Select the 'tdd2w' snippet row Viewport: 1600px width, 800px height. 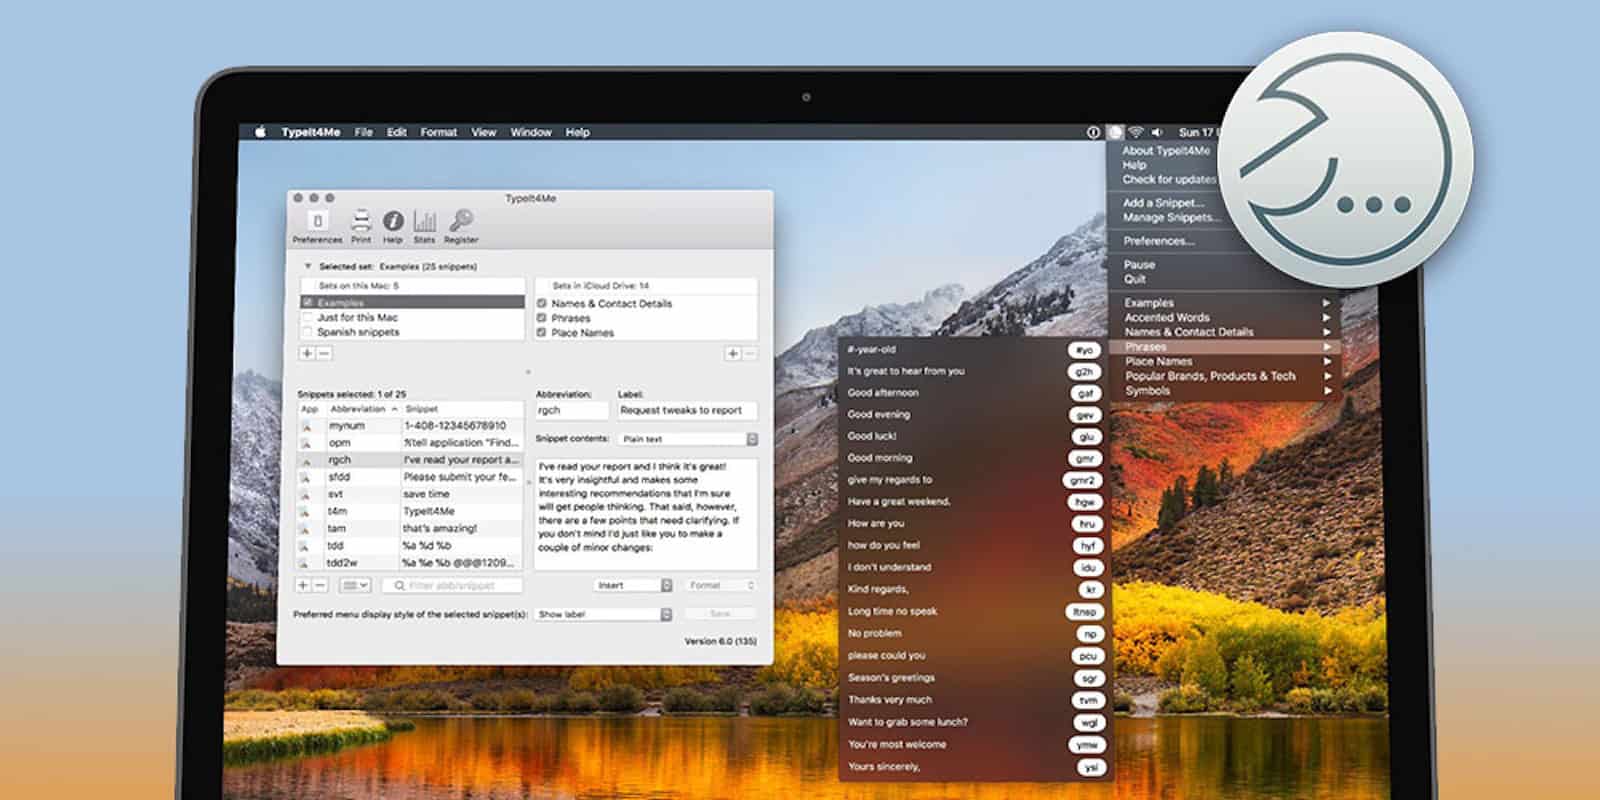click(x=410, y=563)
